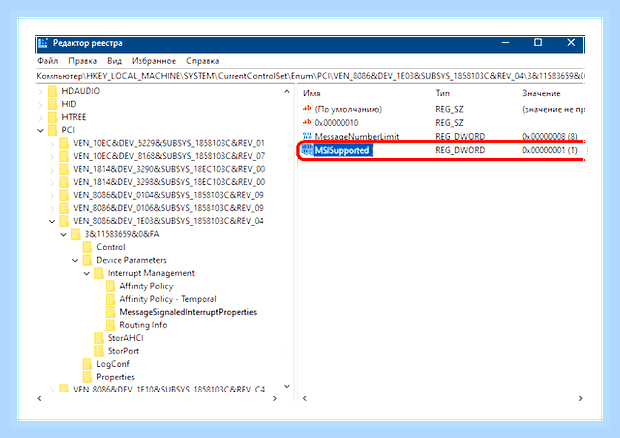
Task: Click the Device Parameters folder icon
Action: 87,260
